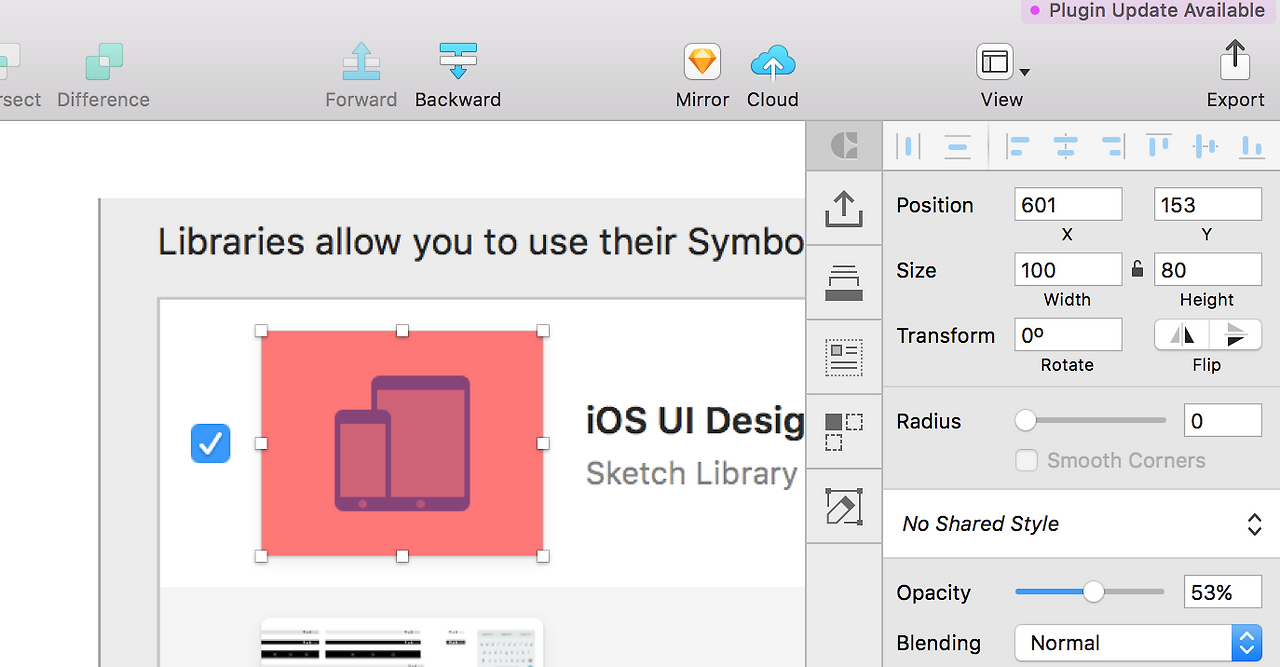The width and height of the screenshot is (1280, 667).
Task: Move layer Forward using toolbar icon
Action: (x=361, y=62)
